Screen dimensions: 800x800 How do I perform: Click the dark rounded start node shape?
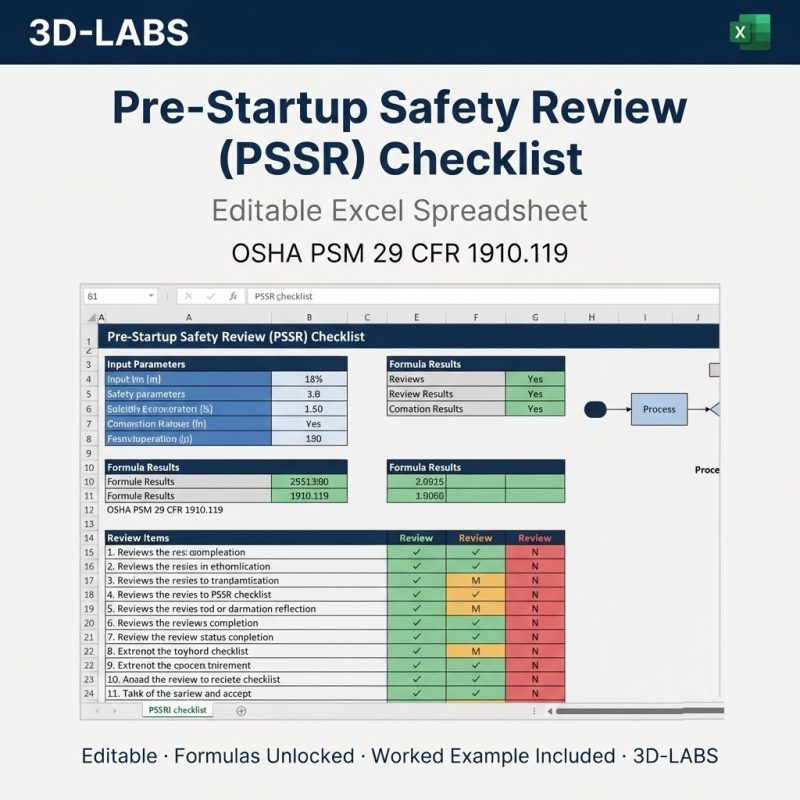tap(595, 409)
